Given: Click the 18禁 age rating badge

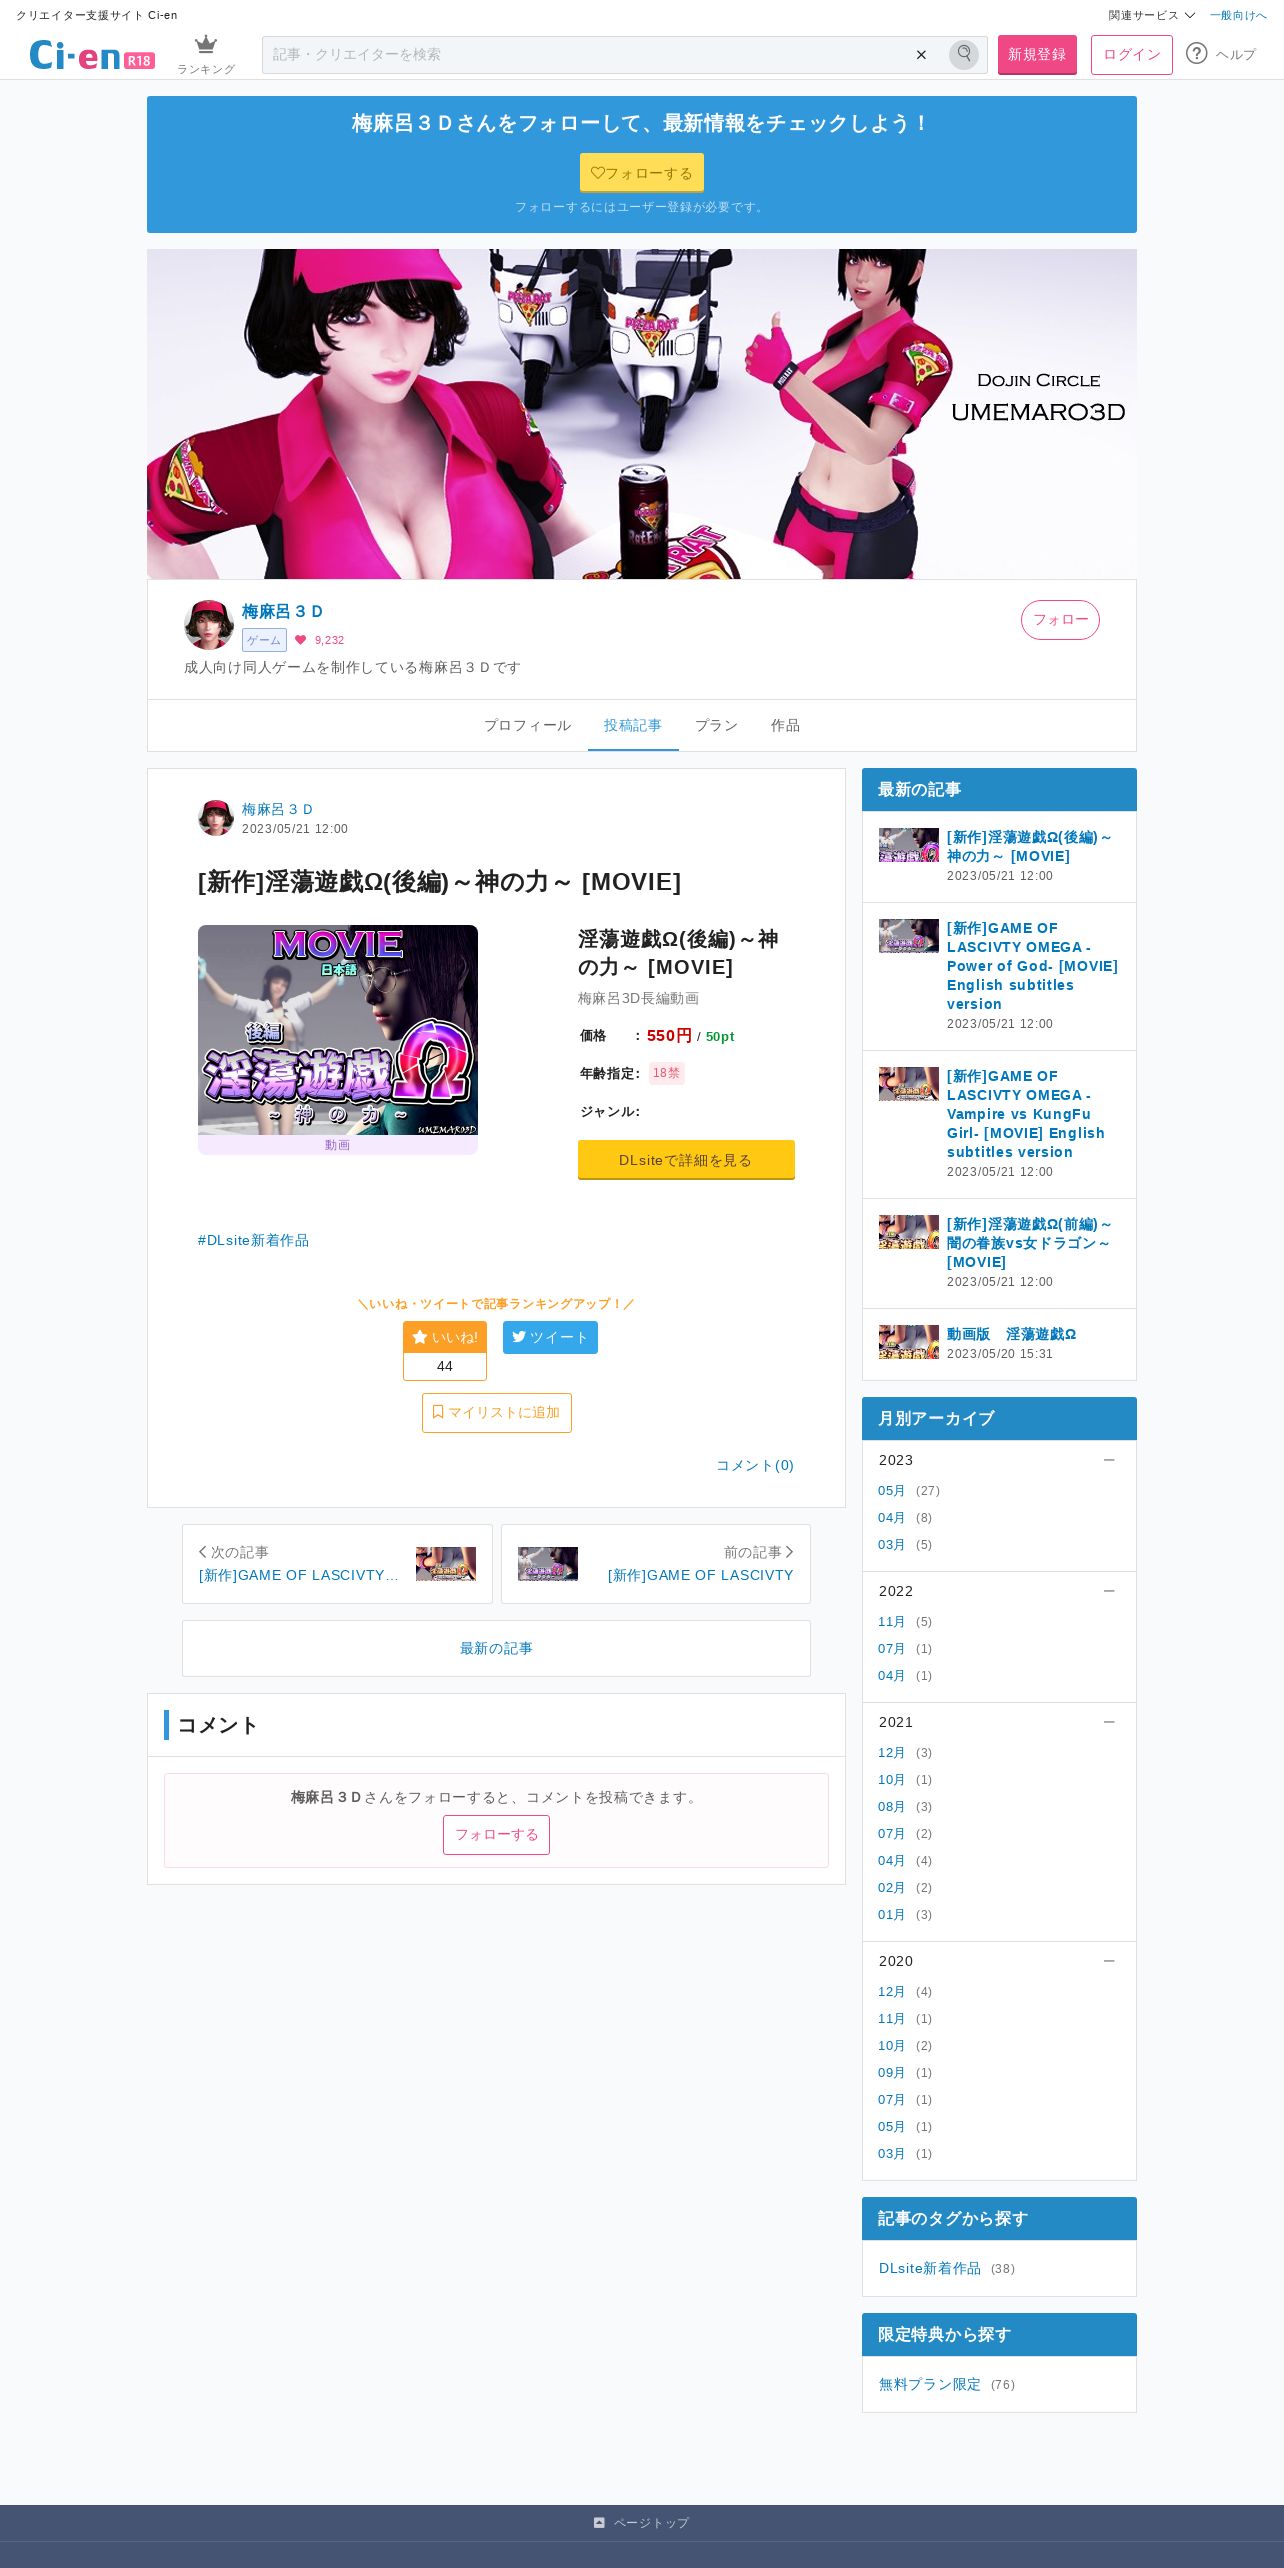Looking at the screenshot, I should (x=667, y=1073).
